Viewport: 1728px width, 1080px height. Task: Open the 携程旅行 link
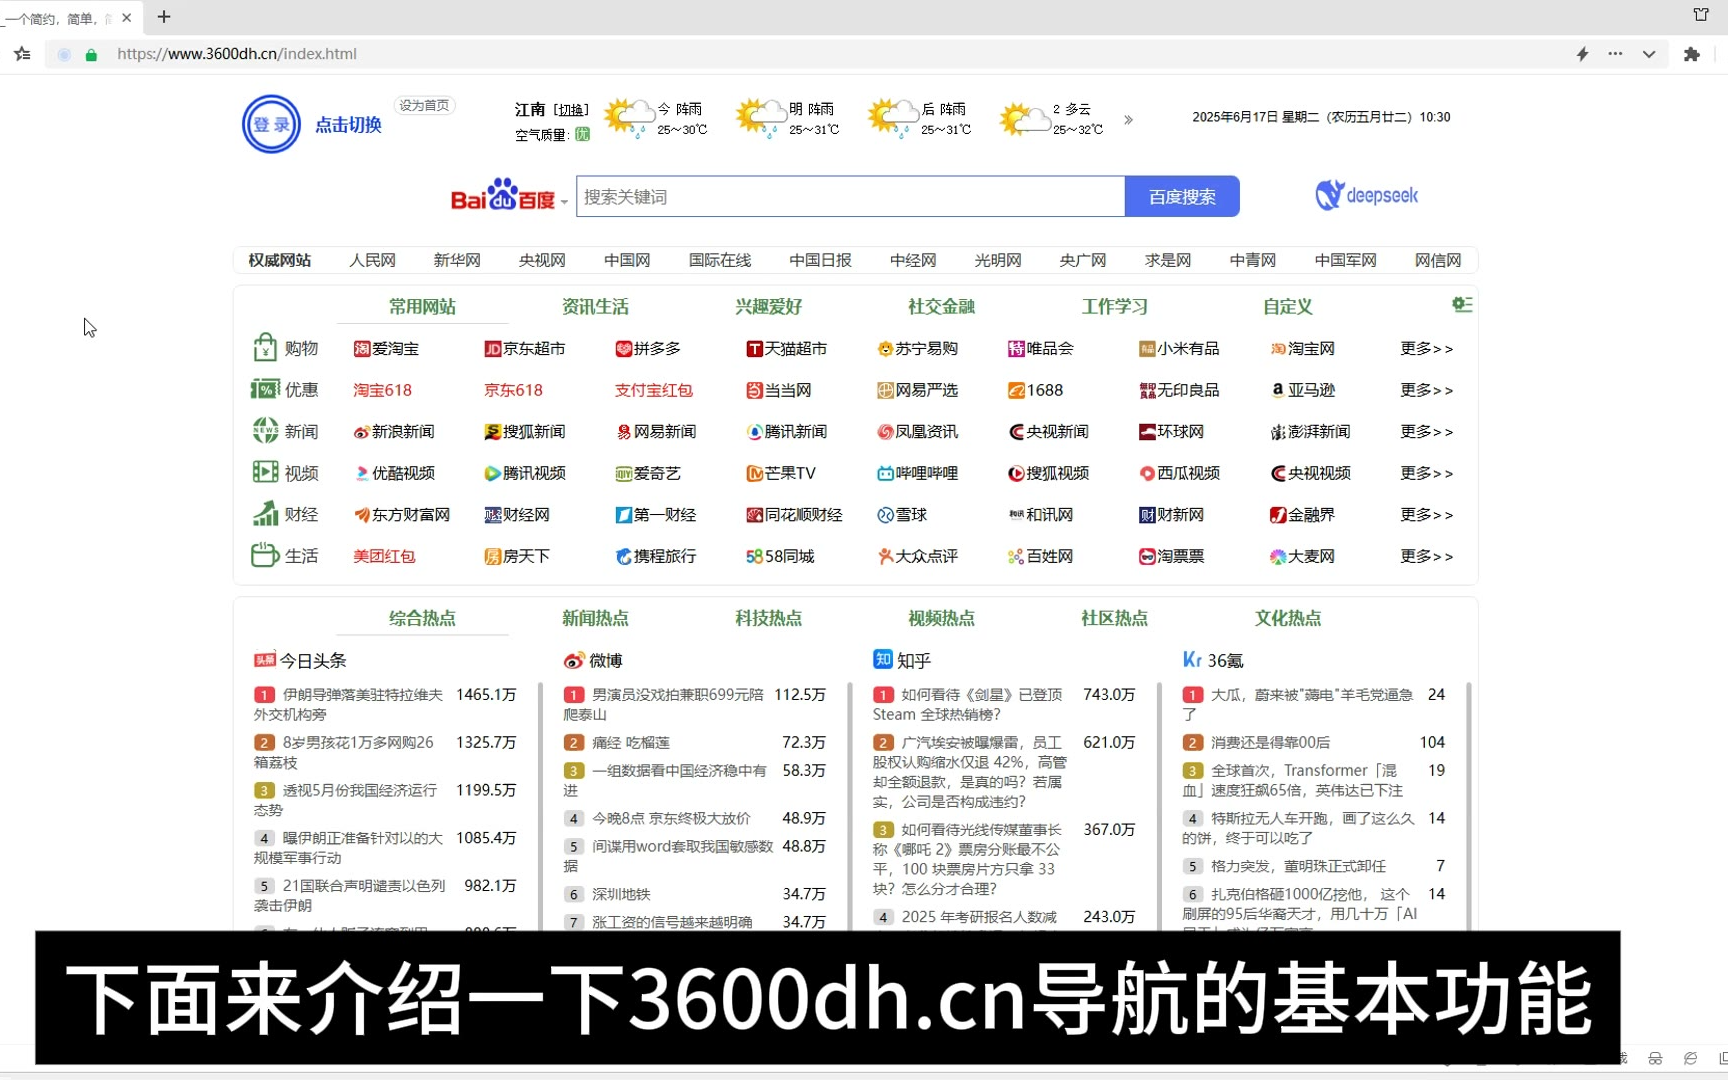656,556
